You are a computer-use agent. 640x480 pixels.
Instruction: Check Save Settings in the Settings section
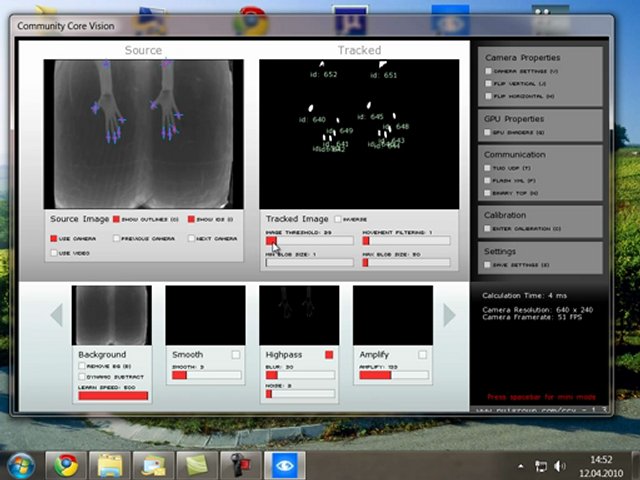coord(487,265)
